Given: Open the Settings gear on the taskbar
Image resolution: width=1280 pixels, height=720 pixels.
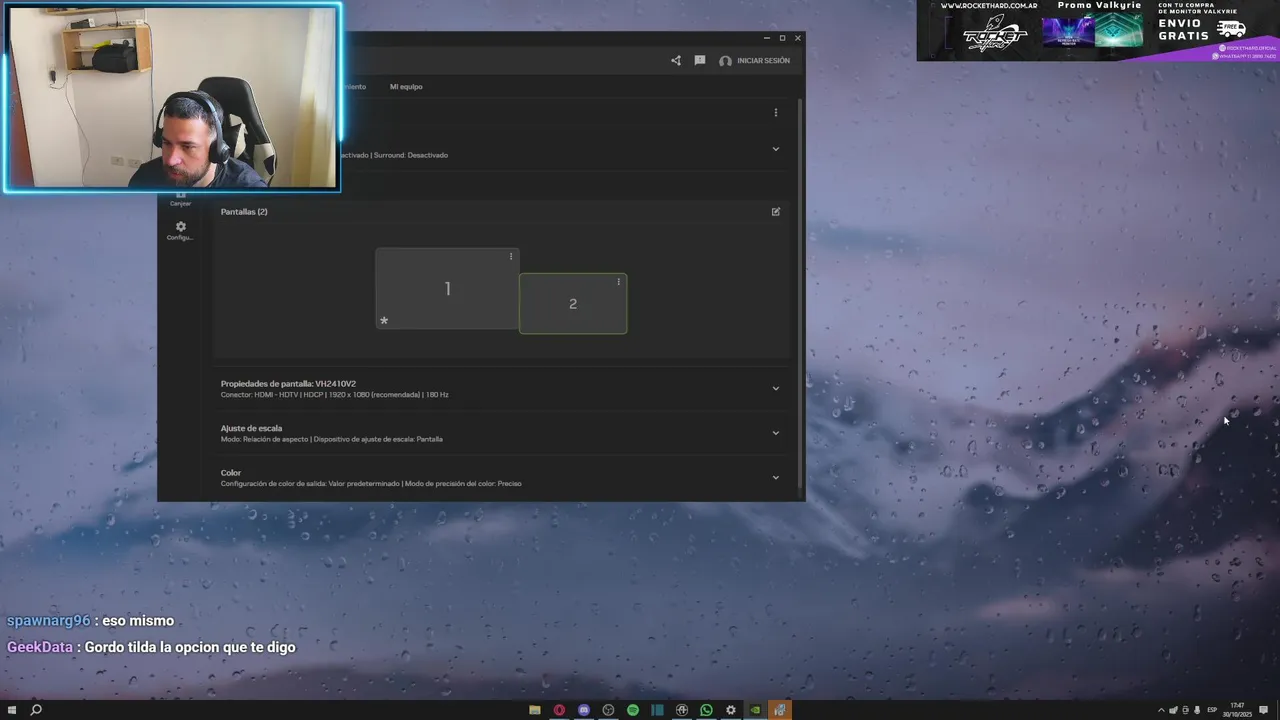Looking at the screenshot, I should pos(731,710).
